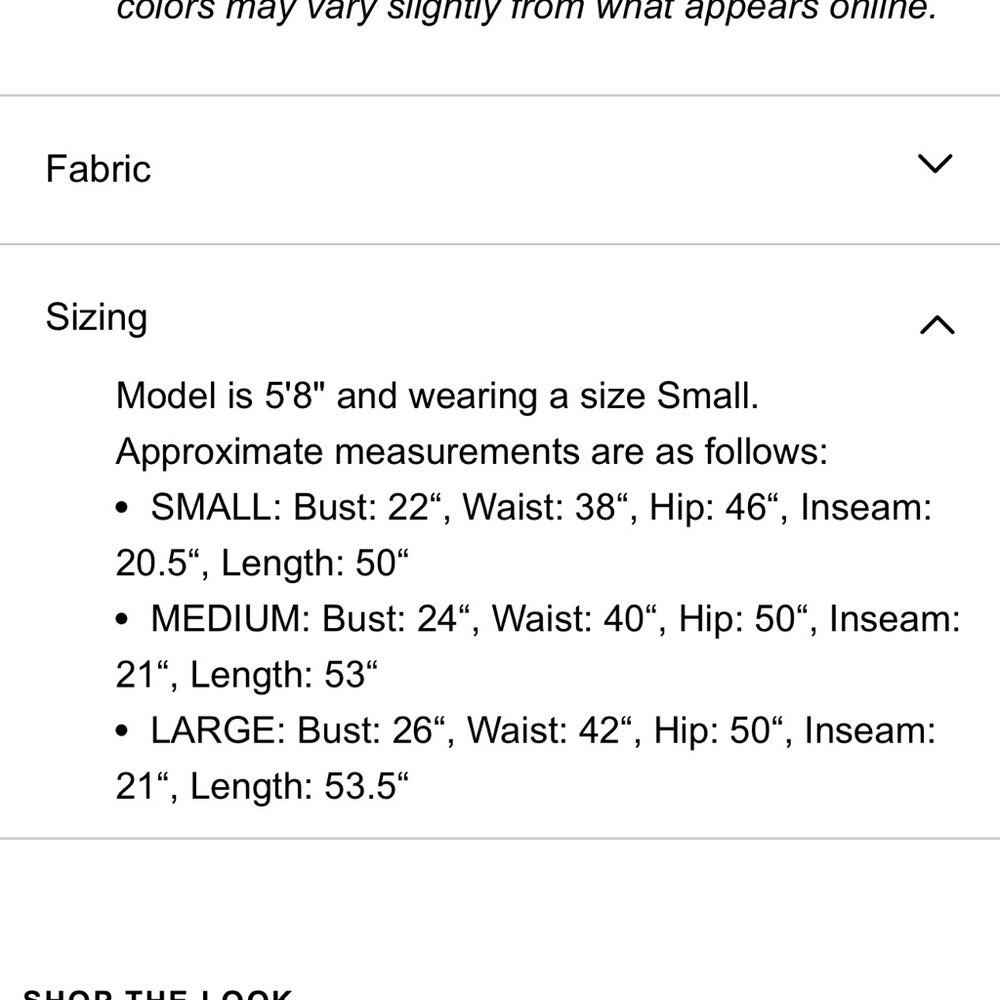The width and height of the screenshot is (1000, 1000).
Task: Click the Length: 53.5 measurement
Action: (x=299, y=786)
